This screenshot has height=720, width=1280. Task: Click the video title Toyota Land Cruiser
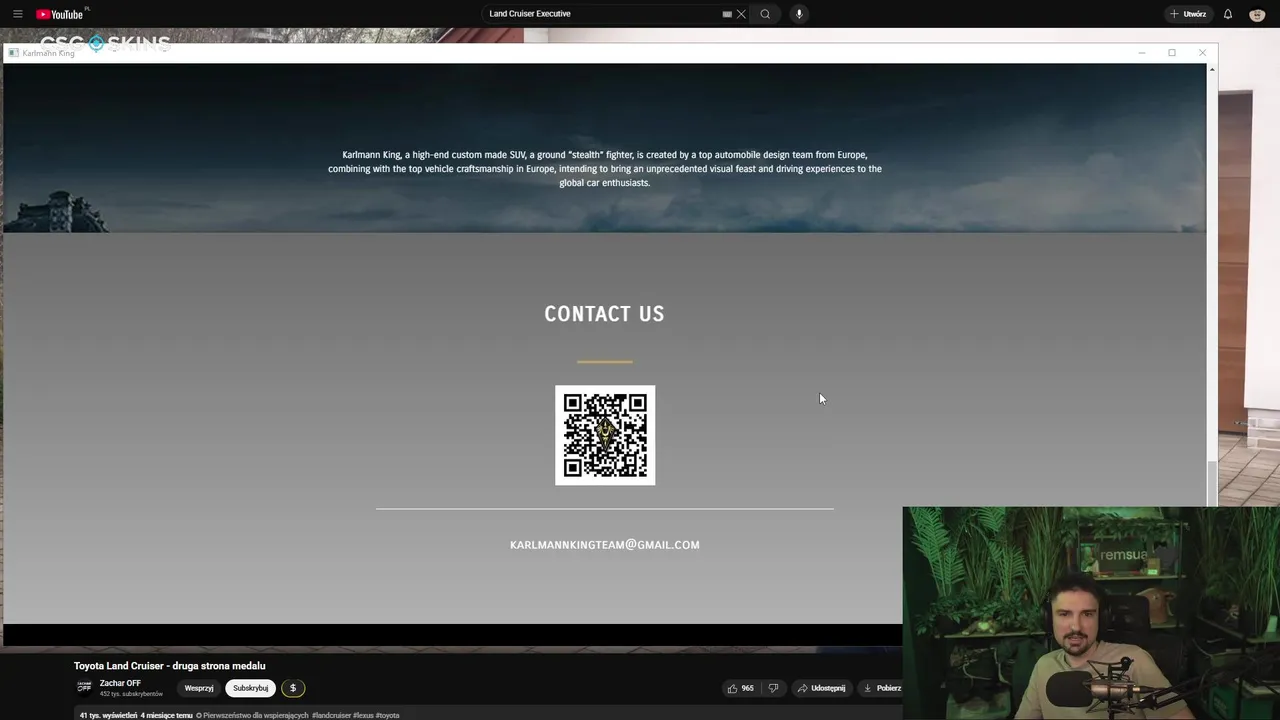pyautogui.click(x=170, y=666)
